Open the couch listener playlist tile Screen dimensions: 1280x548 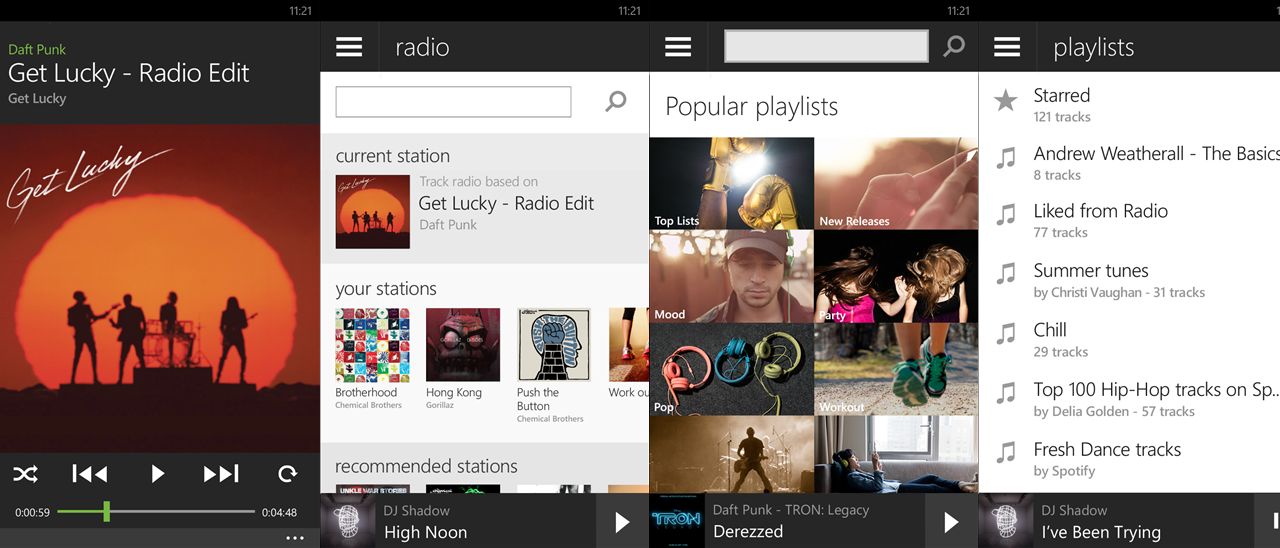pyautogui.click(x=896, y=454)
